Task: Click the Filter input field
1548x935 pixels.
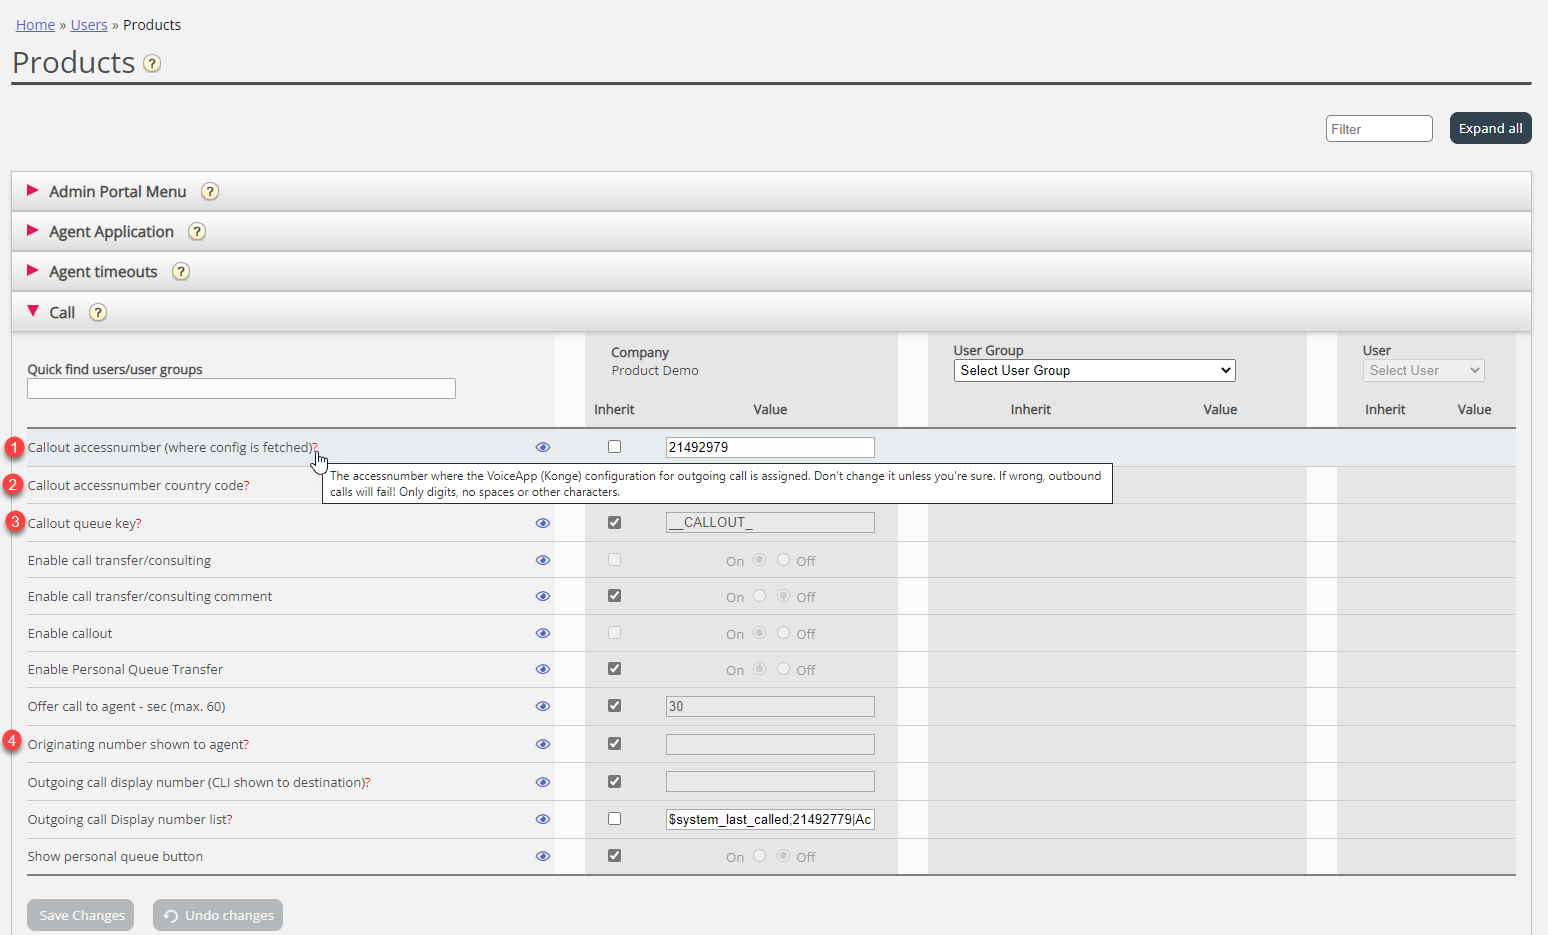Action: pos(1378,129)
